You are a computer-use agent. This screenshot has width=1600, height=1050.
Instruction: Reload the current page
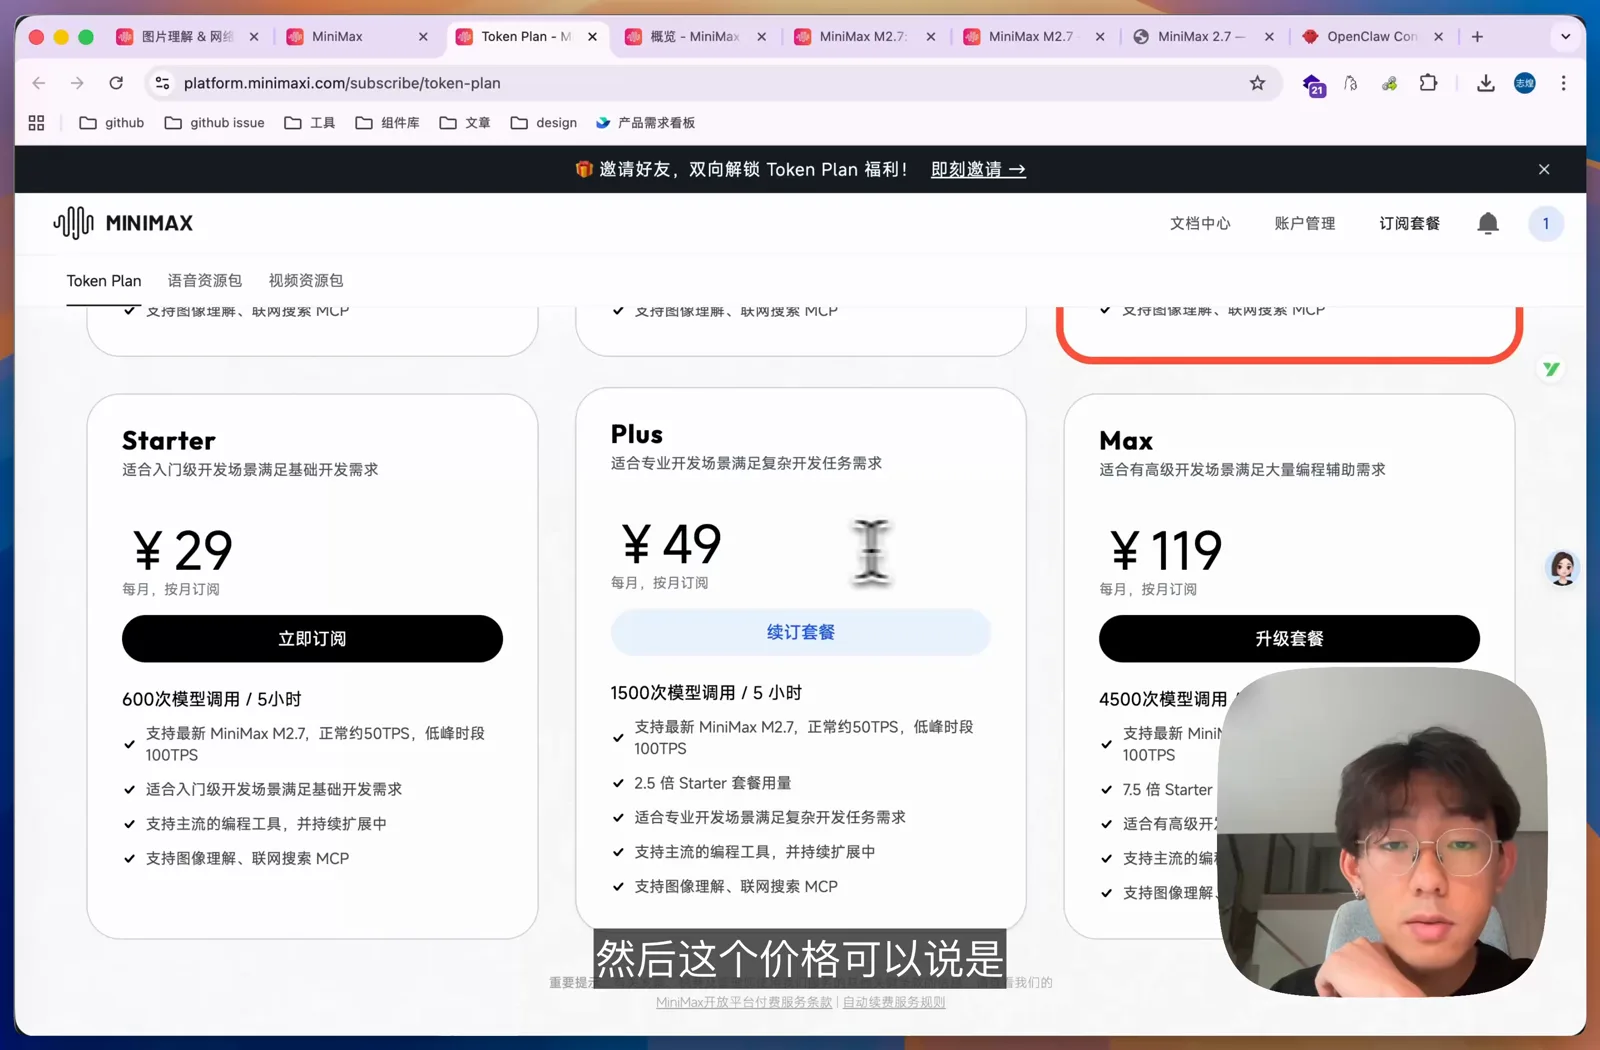tap(116, 83)
